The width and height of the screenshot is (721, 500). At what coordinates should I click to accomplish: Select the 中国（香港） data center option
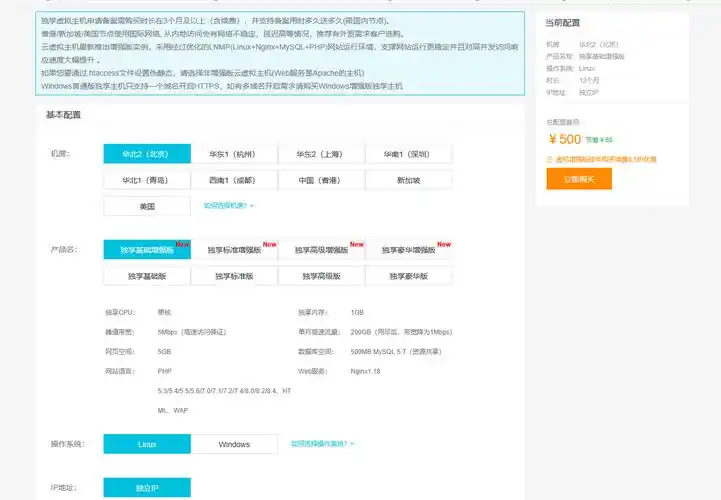tap(321, 180)
